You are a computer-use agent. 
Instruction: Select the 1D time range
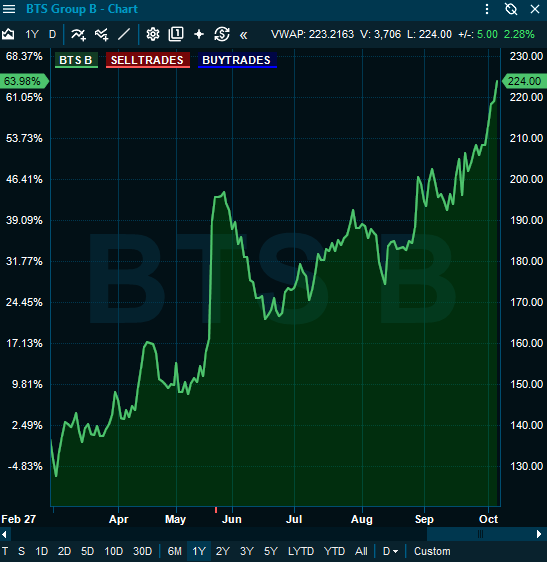click(42, 551)
